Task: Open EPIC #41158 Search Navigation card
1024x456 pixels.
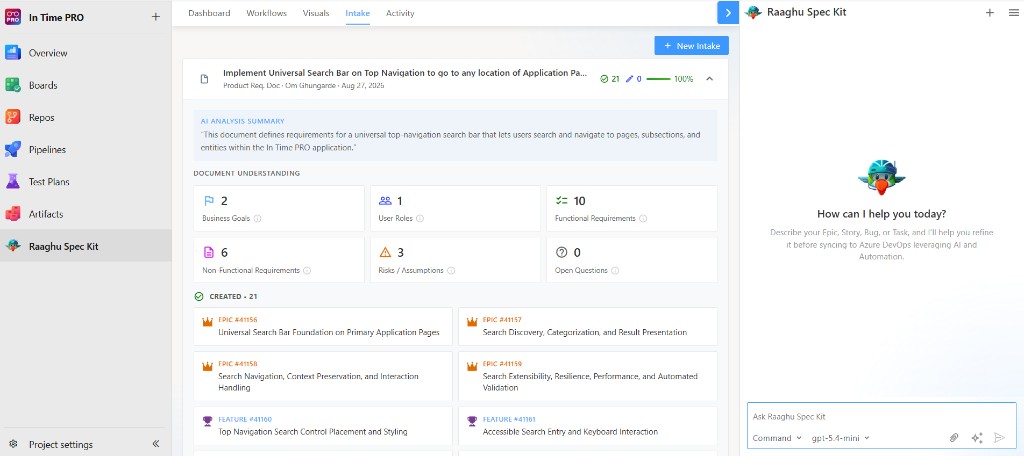Action: pyautogui.click(x=323, y=376)
